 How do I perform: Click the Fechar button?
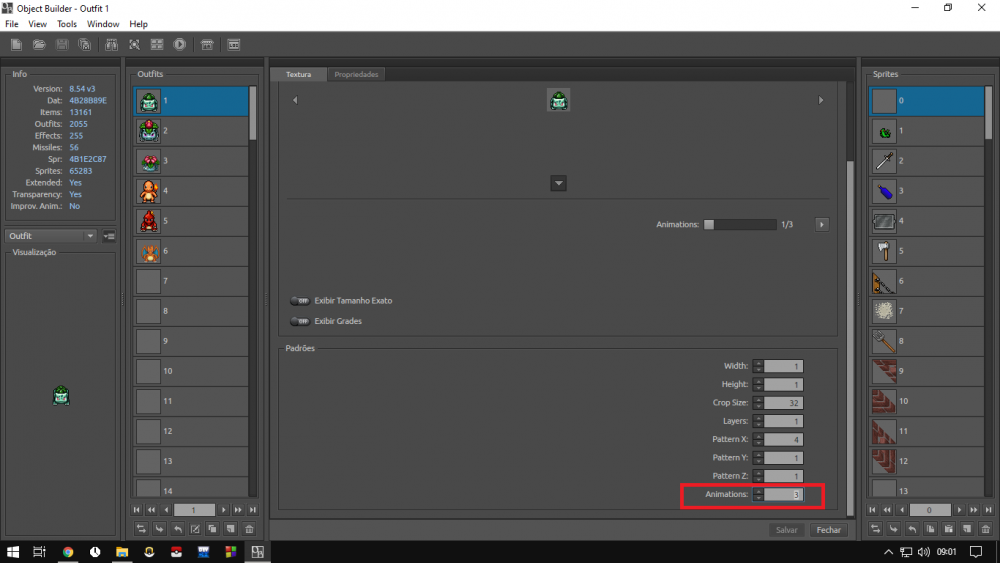point(828,530)
